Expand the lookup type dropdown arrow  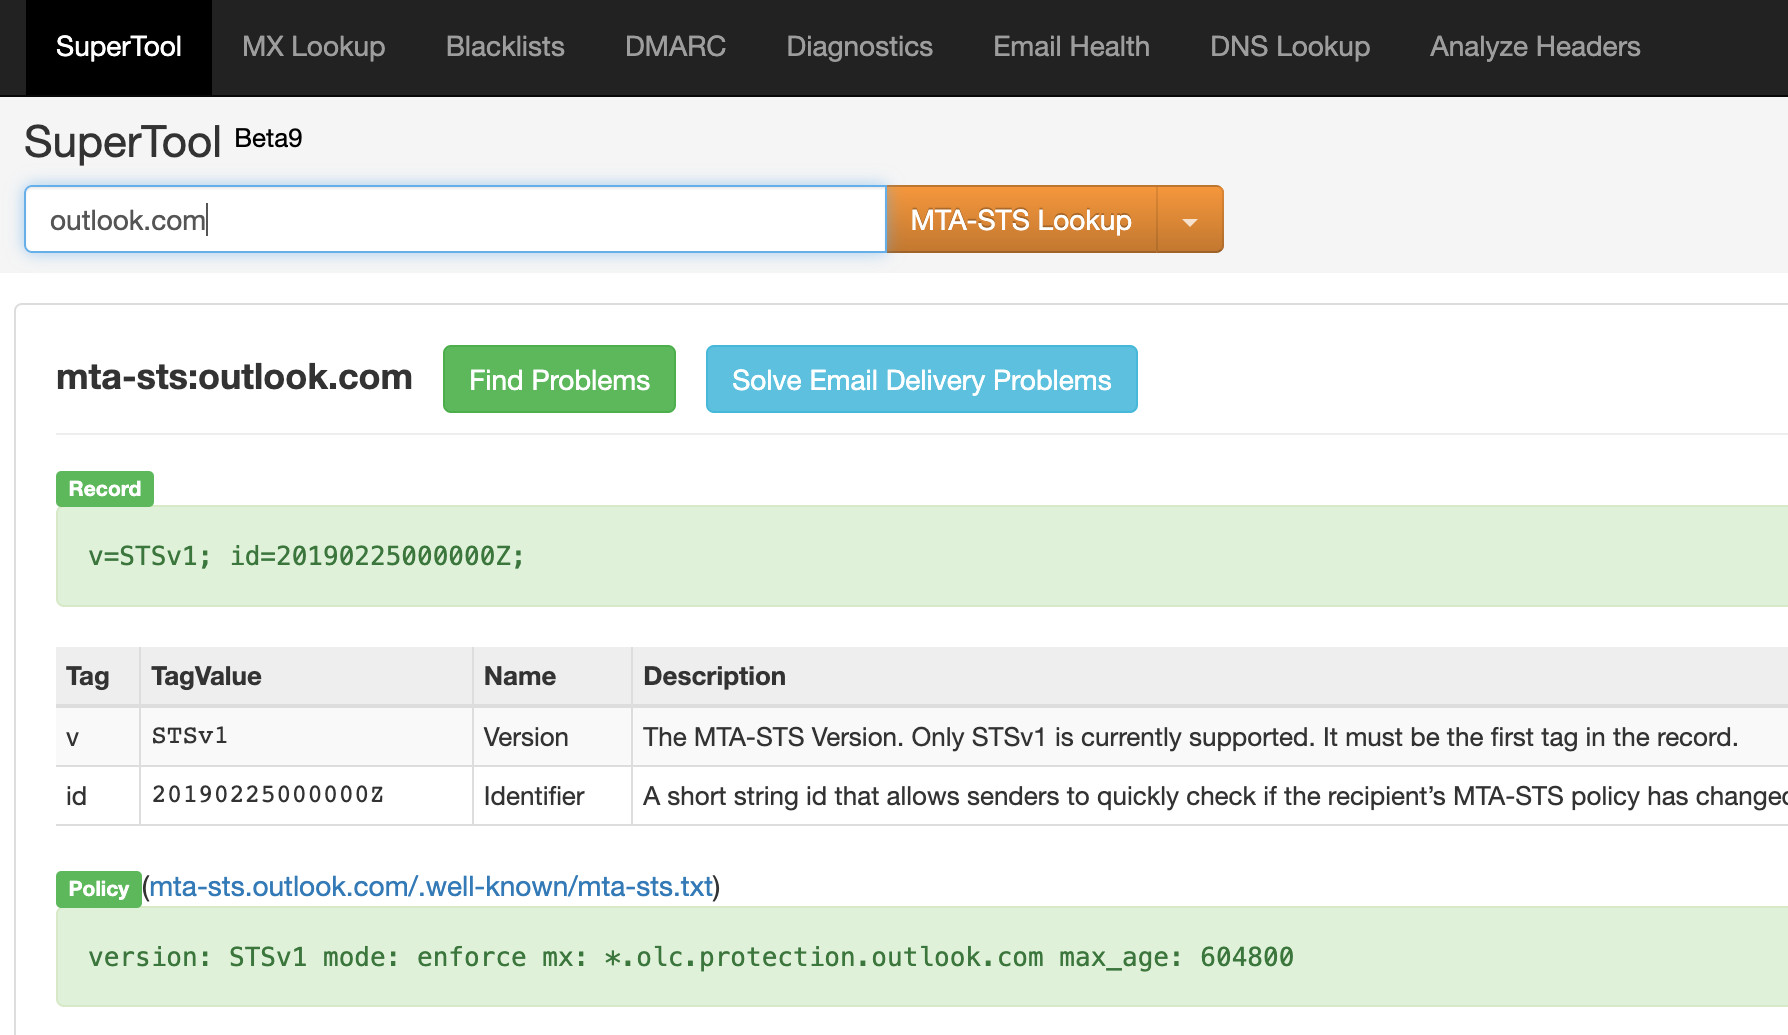pos(1190,219)
